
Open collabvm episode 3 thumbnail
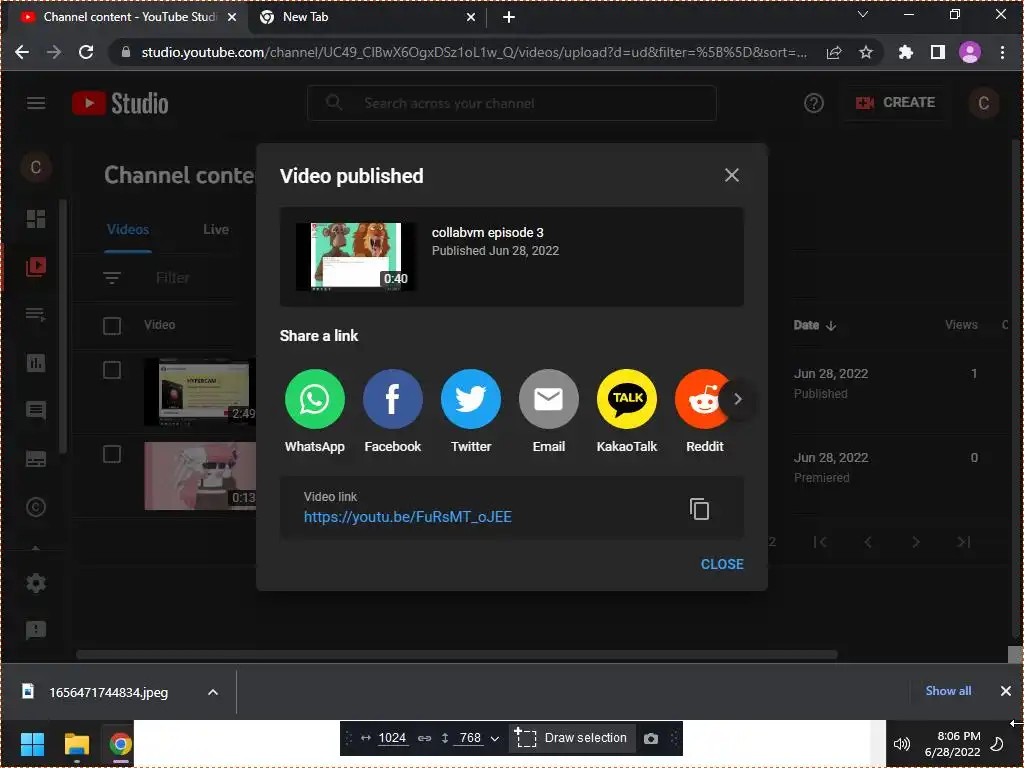(356, 256)
